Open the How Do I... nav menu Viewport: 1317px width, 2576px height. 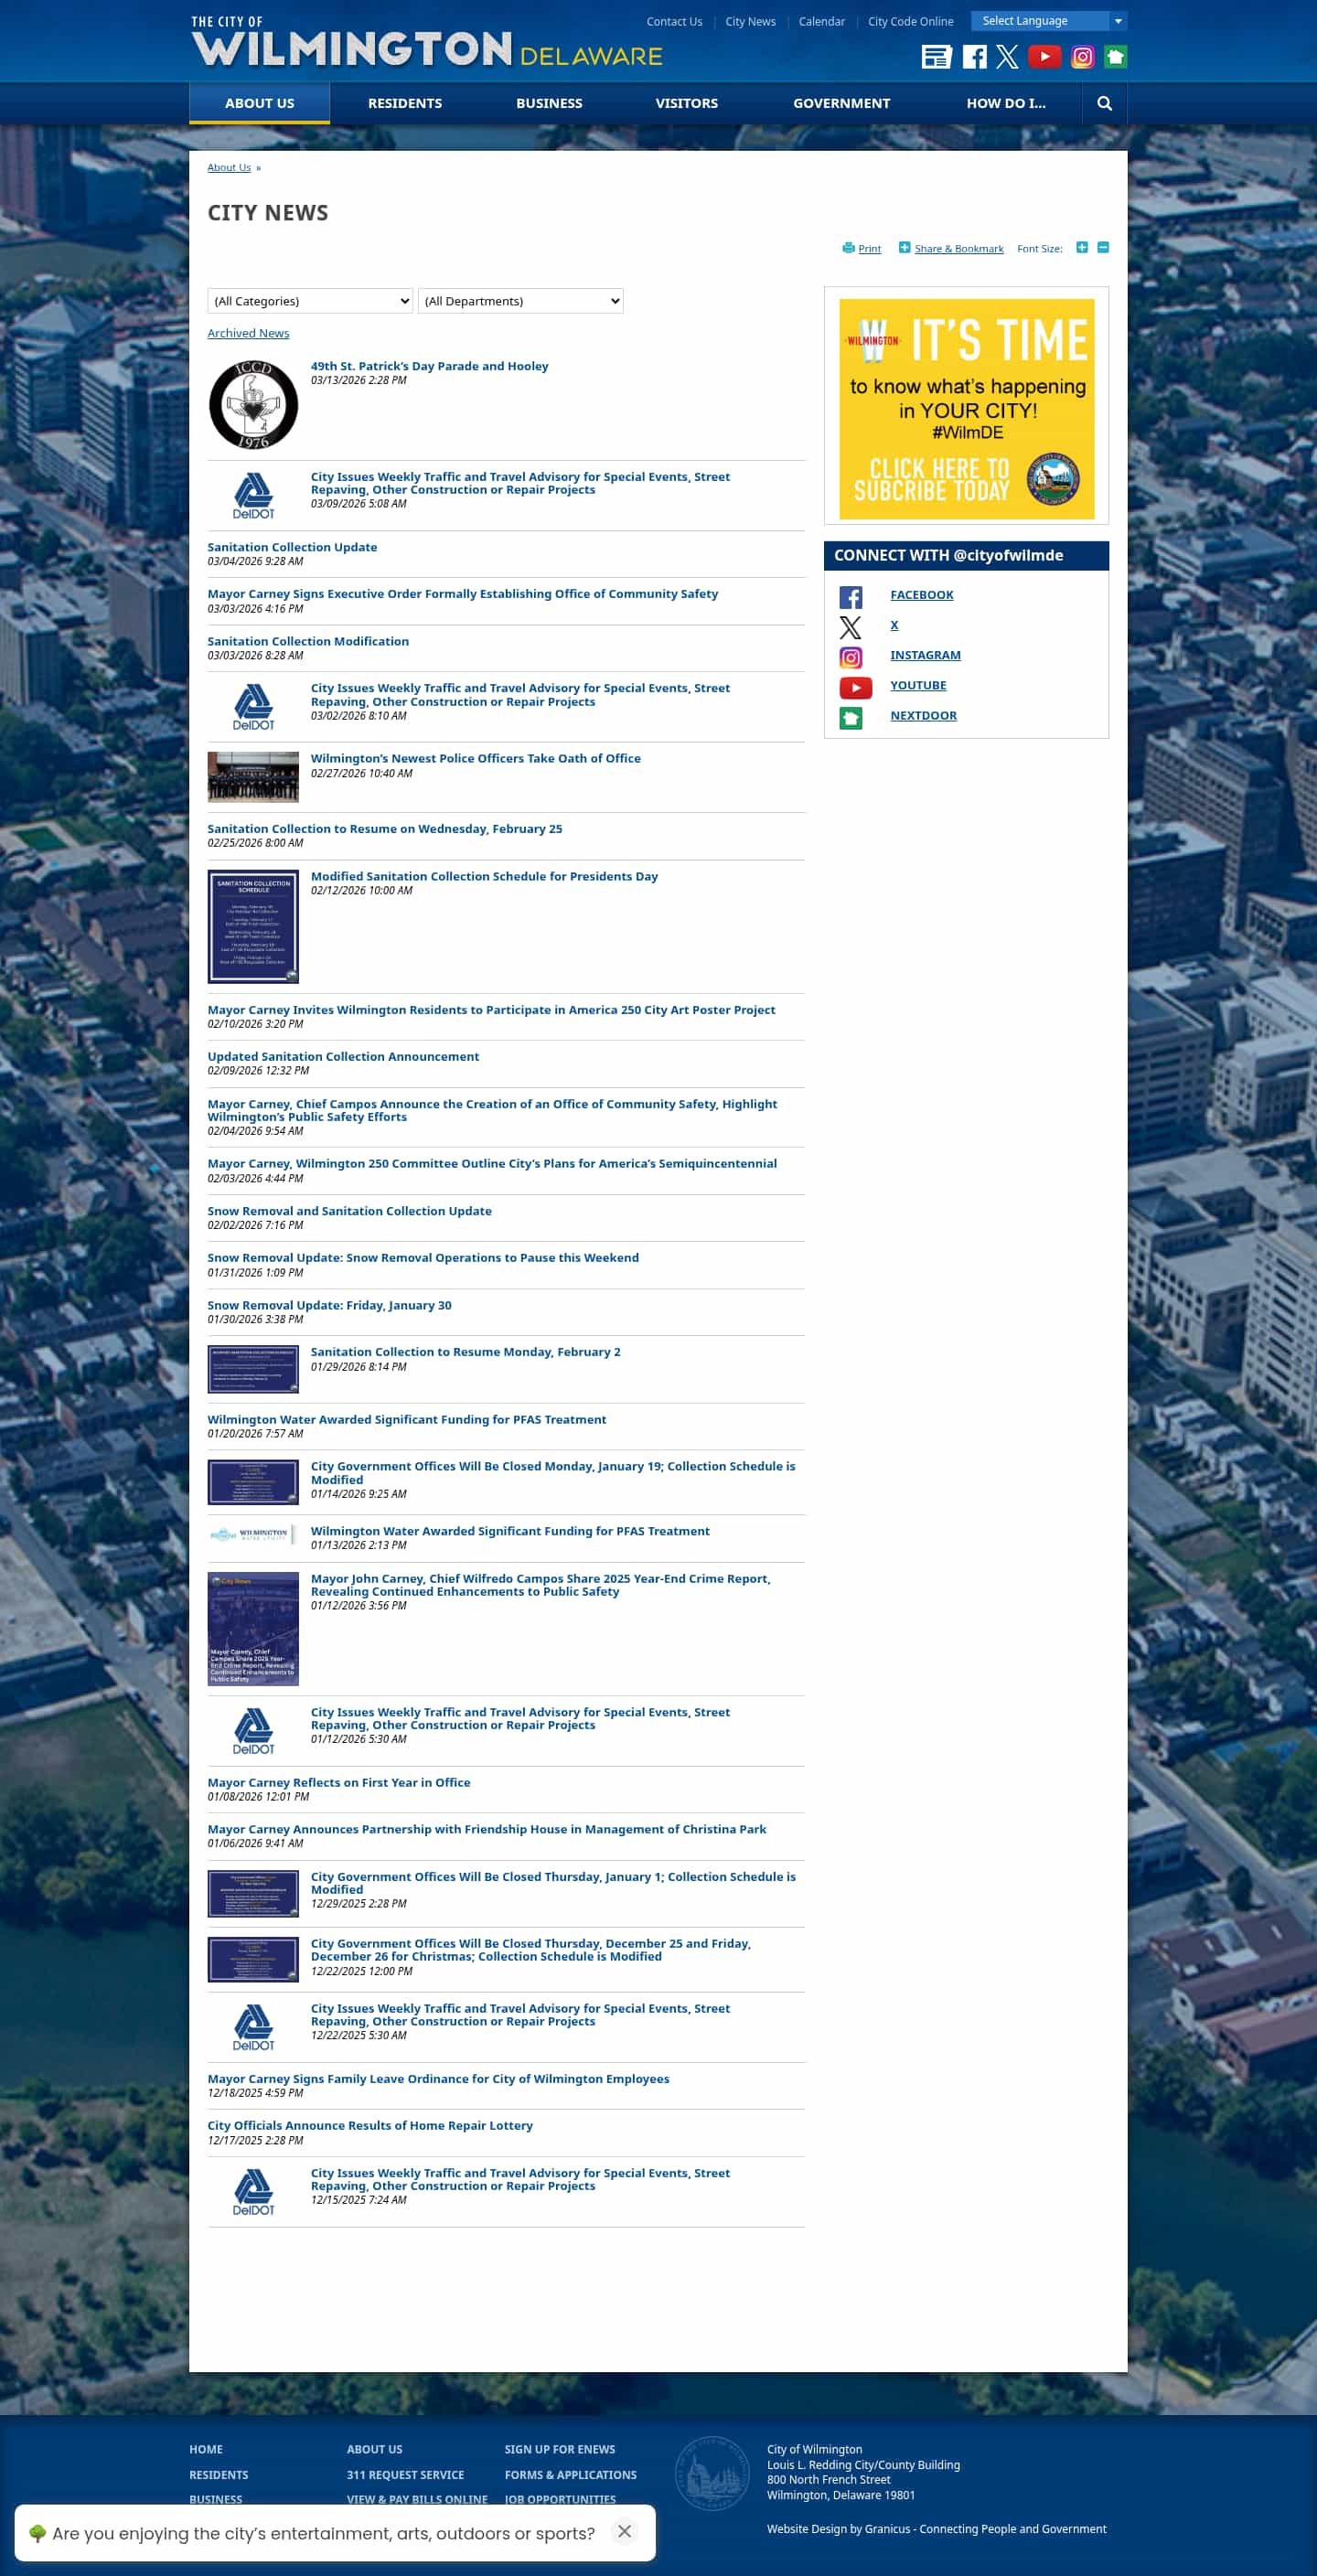pos(1005,103)
